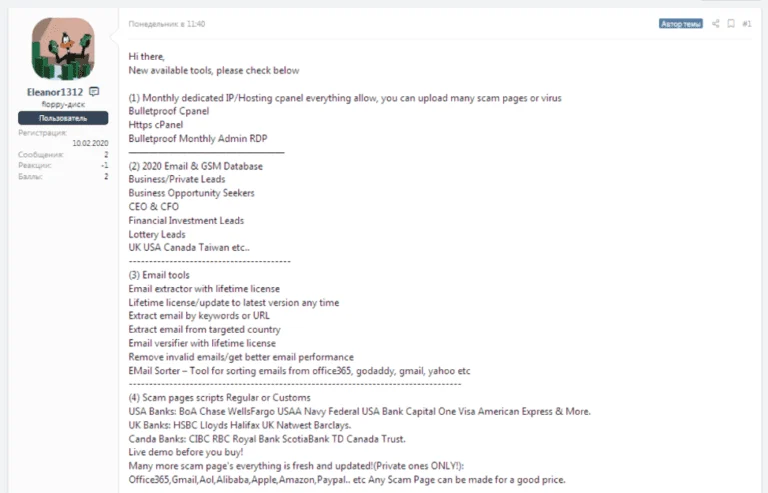Viewport: 768px width, 493px height.
Task: Click the 'Live demo before you buy!' line
Action: pos(186,452)
